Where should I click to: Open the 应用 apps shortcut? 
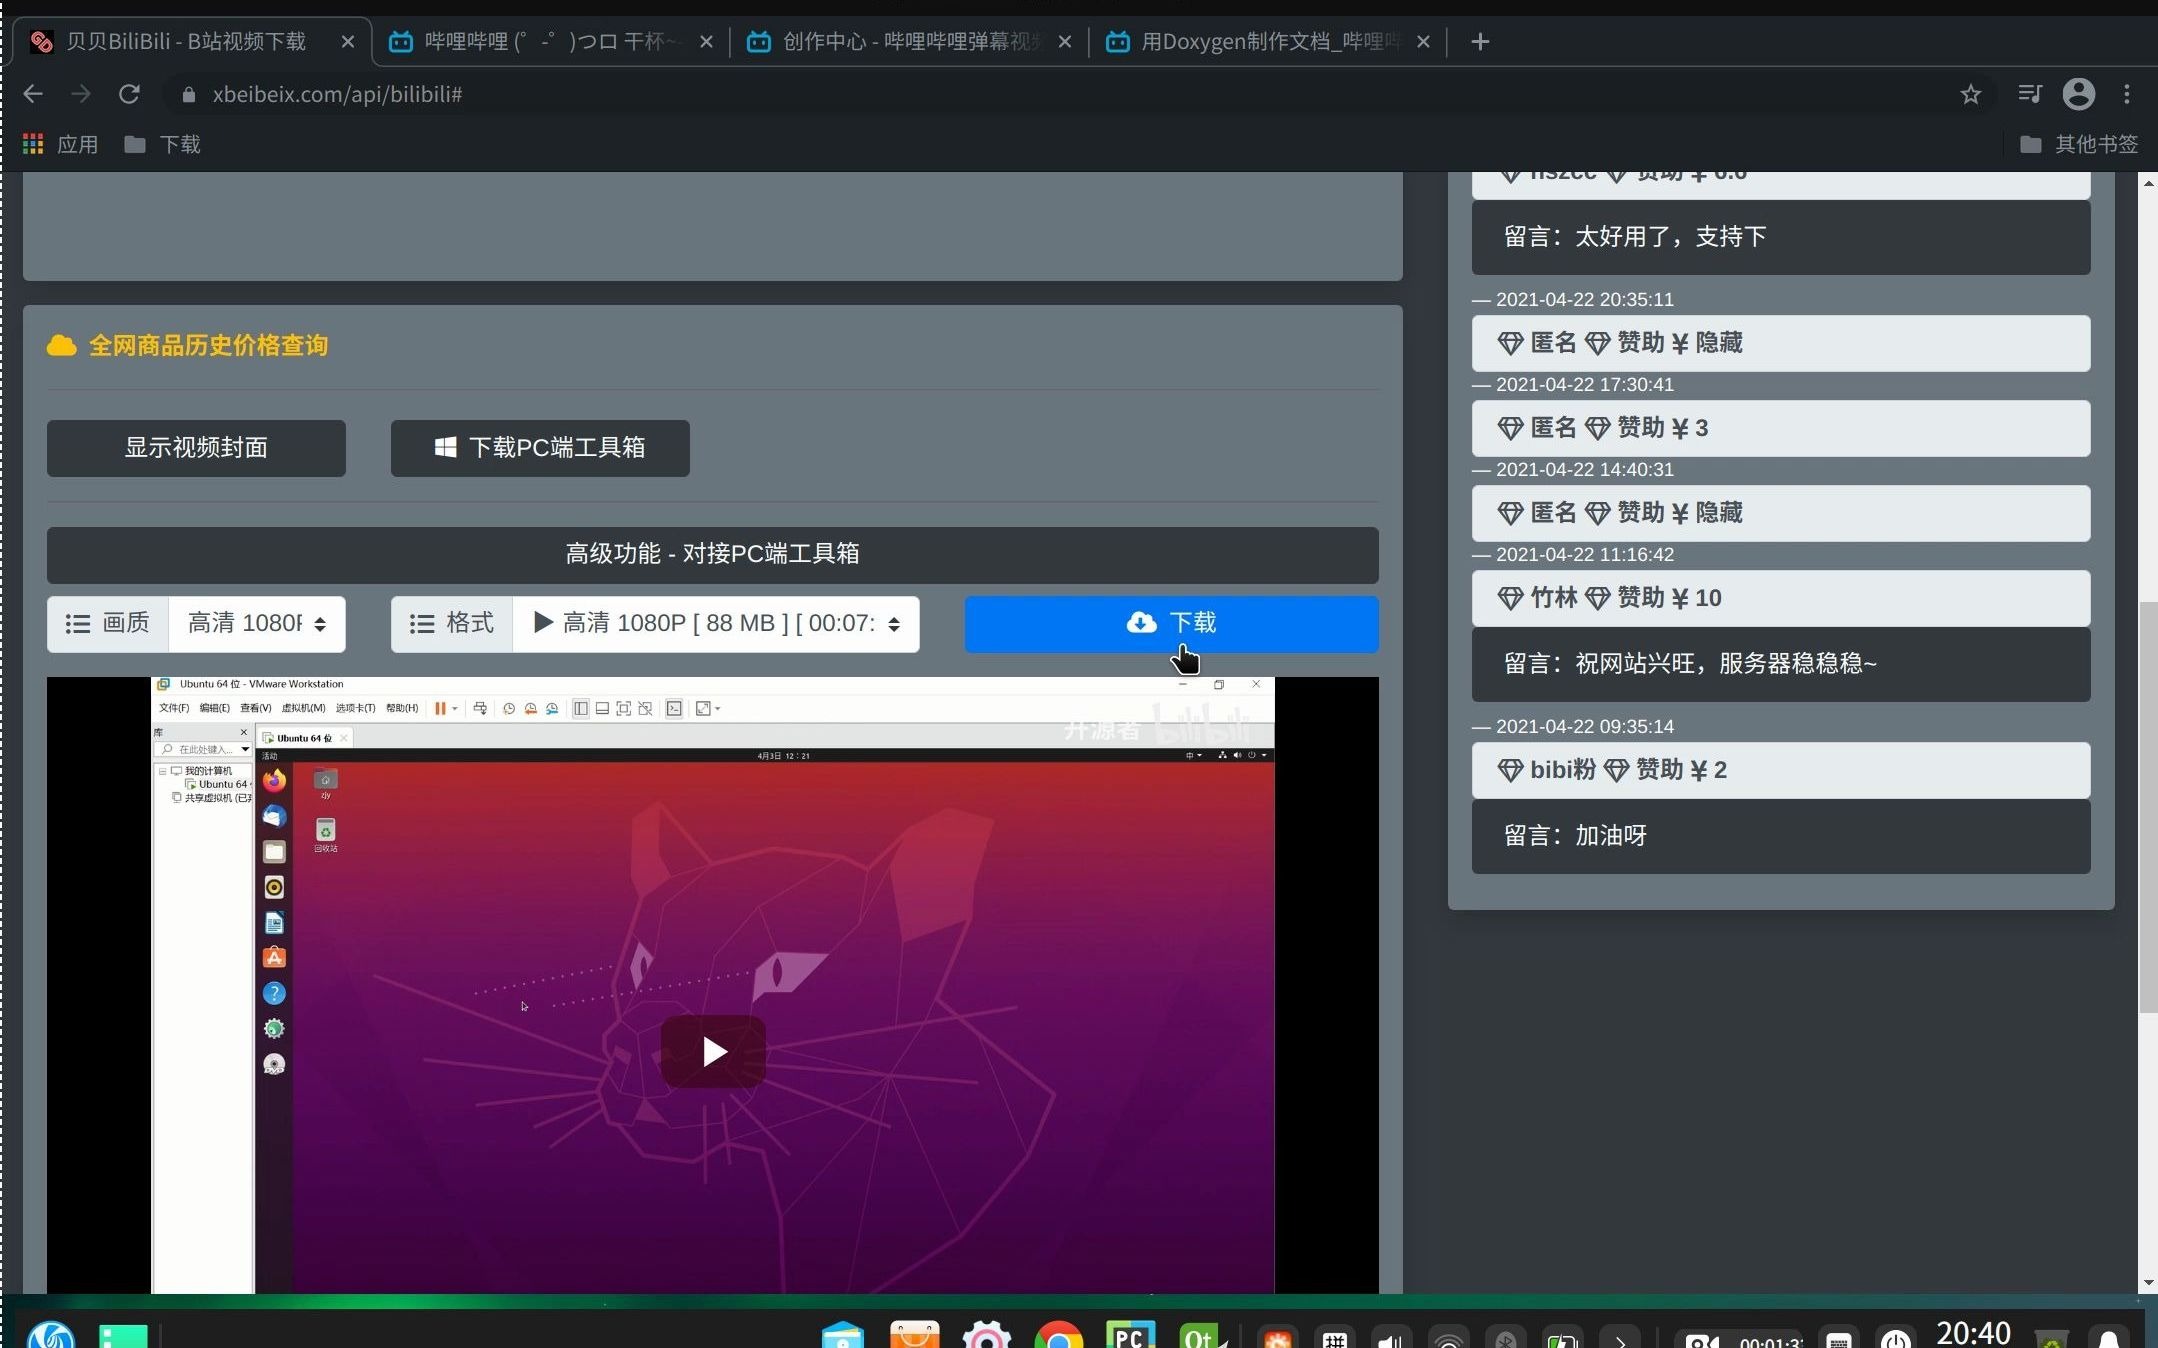[60, 144]
